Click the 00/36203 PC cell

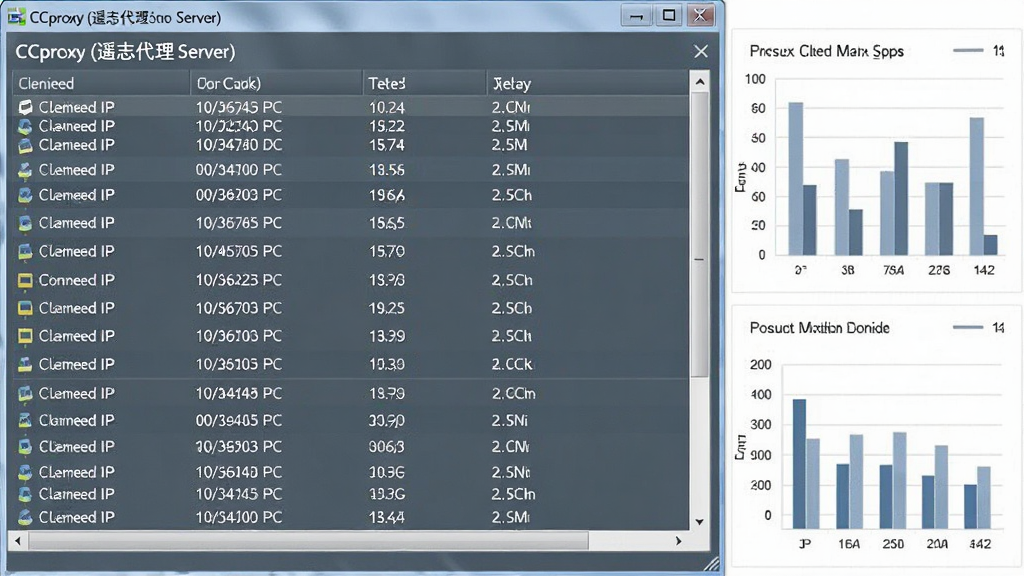(x=239, y=195)
